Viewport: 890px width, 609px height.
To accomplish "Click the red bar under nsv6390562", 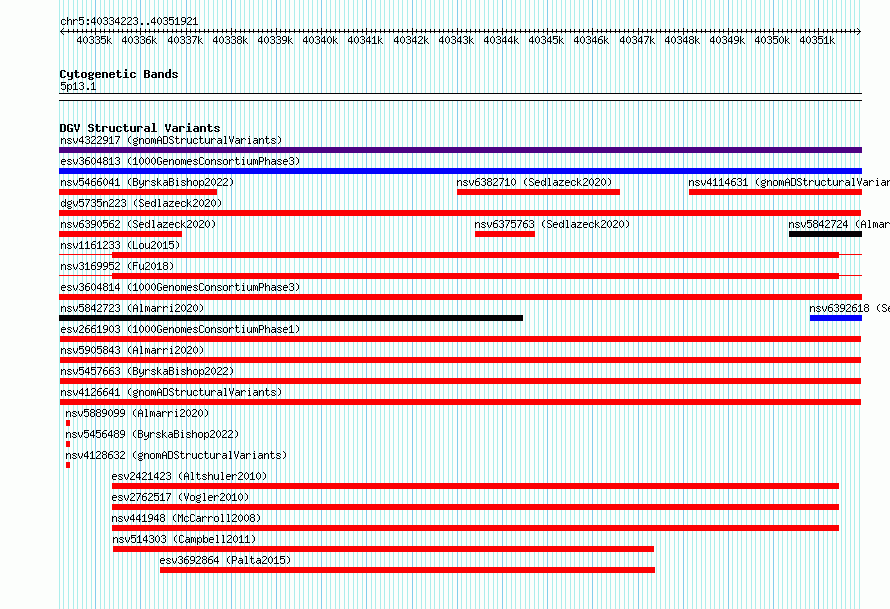I will (x=120, y=234).
